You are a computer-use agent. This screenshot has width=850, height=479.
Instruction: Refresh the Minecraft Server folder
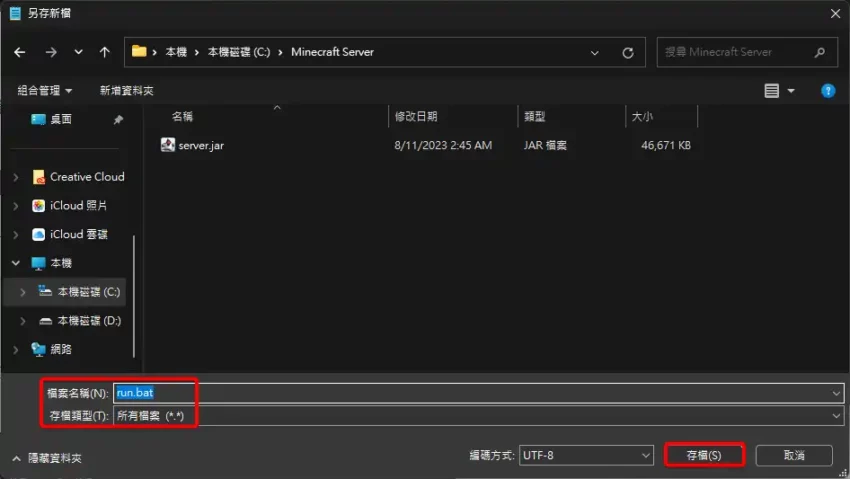pos(628,53)
